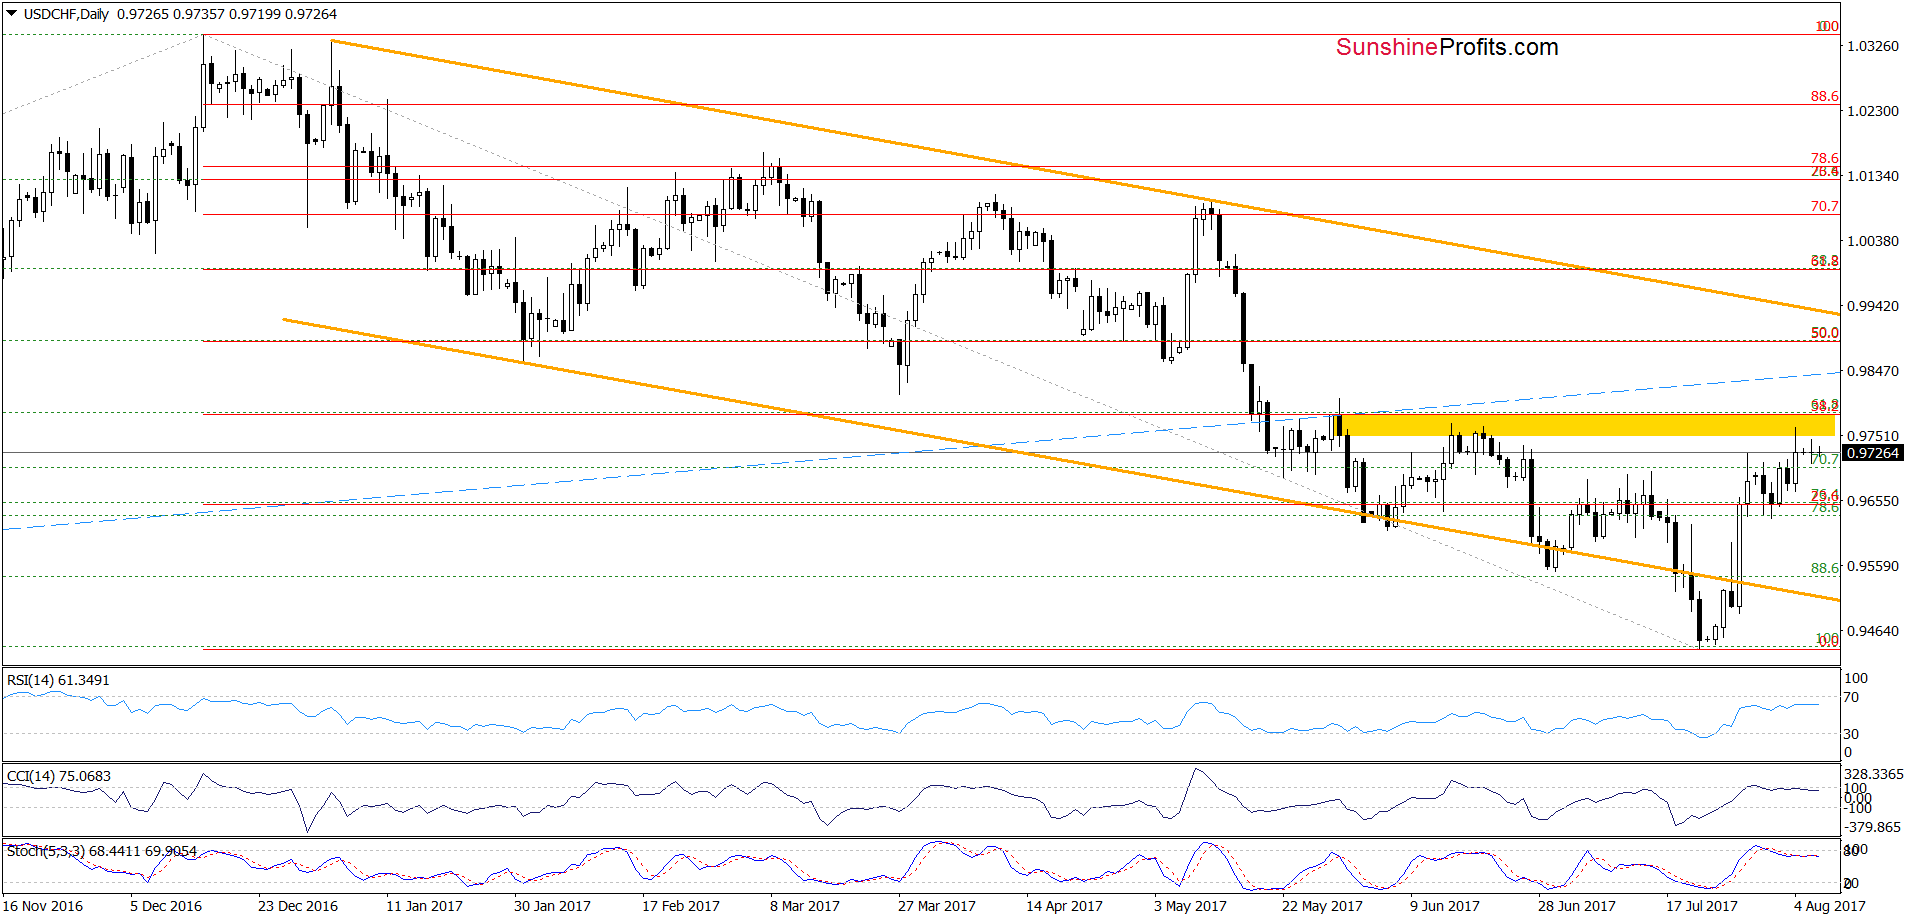Viewport: 1908px width, 920px height.
Task: Click the red 88.6 Fibonacci level label
Action: (x=1824, y=96)
